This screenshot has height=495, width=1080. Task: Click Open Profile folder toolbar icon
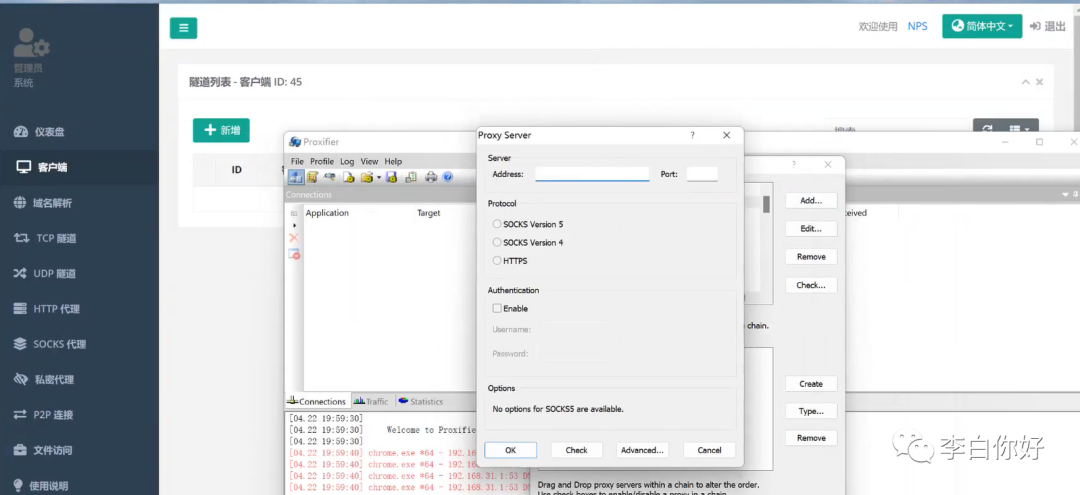366,177
